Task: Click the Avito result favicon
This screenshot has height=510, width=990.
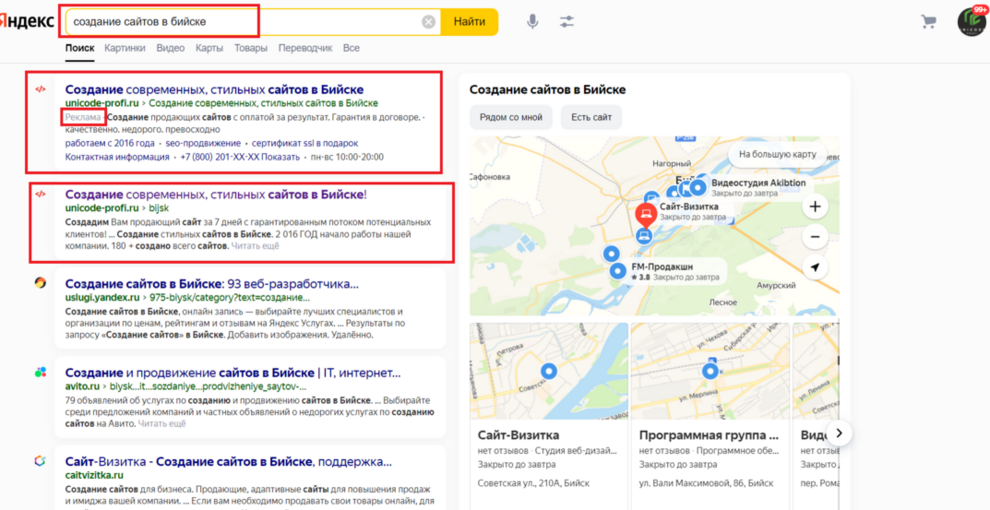Action: tap(40, 372)
